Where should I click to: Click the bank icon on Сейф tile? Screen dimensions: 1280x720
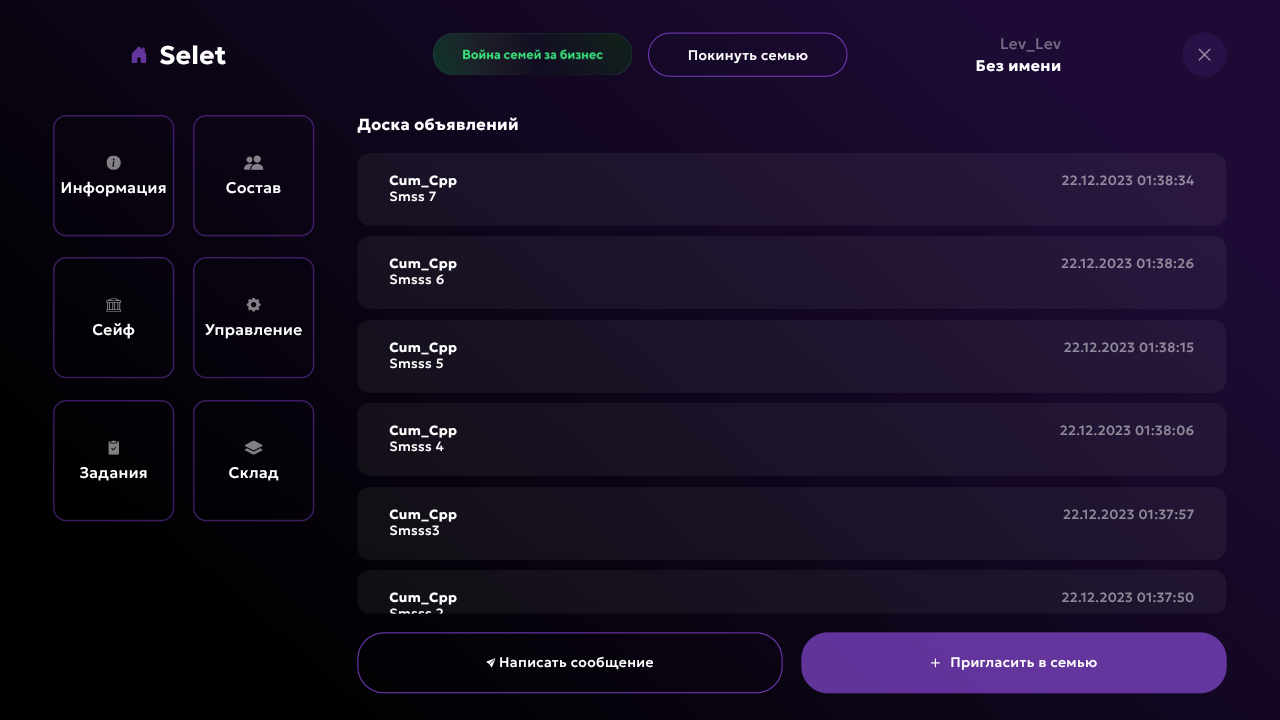113,305
